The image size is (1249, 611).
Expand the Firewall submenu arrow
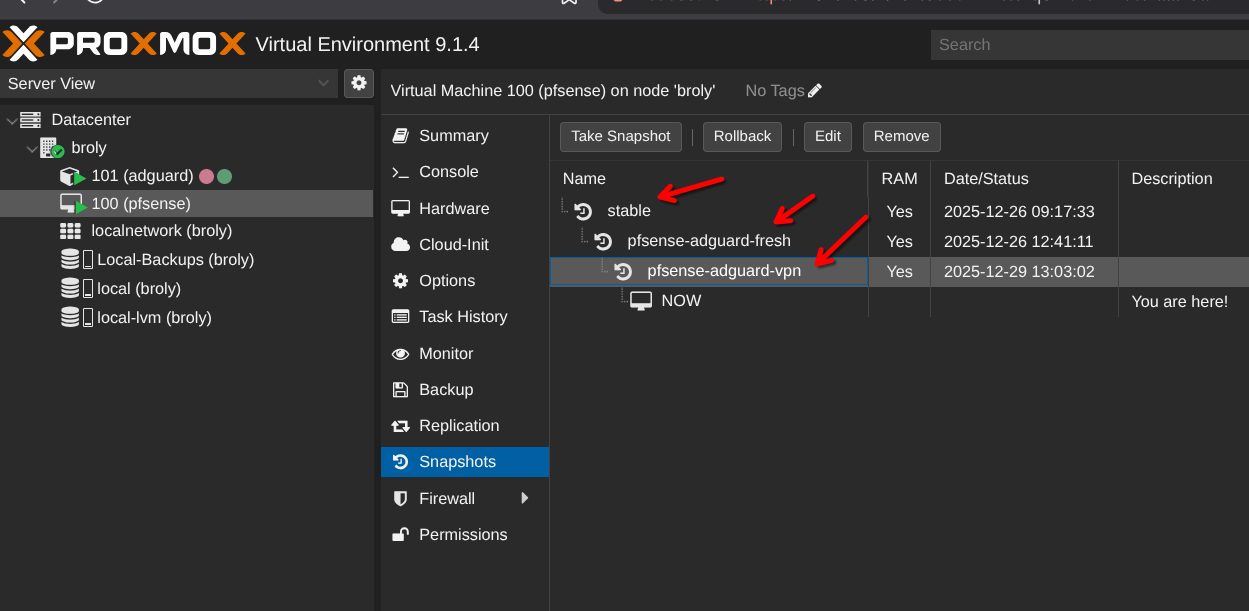[x=525, y=498]
